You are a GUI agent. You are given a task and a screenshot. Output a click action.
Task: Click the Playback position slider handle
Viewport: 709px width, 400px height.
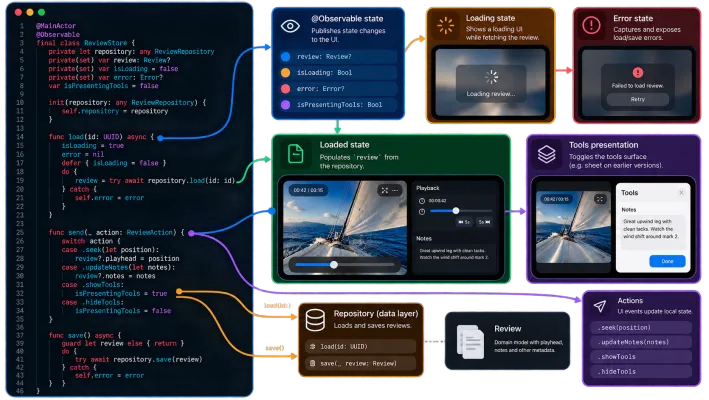click(x=456, y=211)
